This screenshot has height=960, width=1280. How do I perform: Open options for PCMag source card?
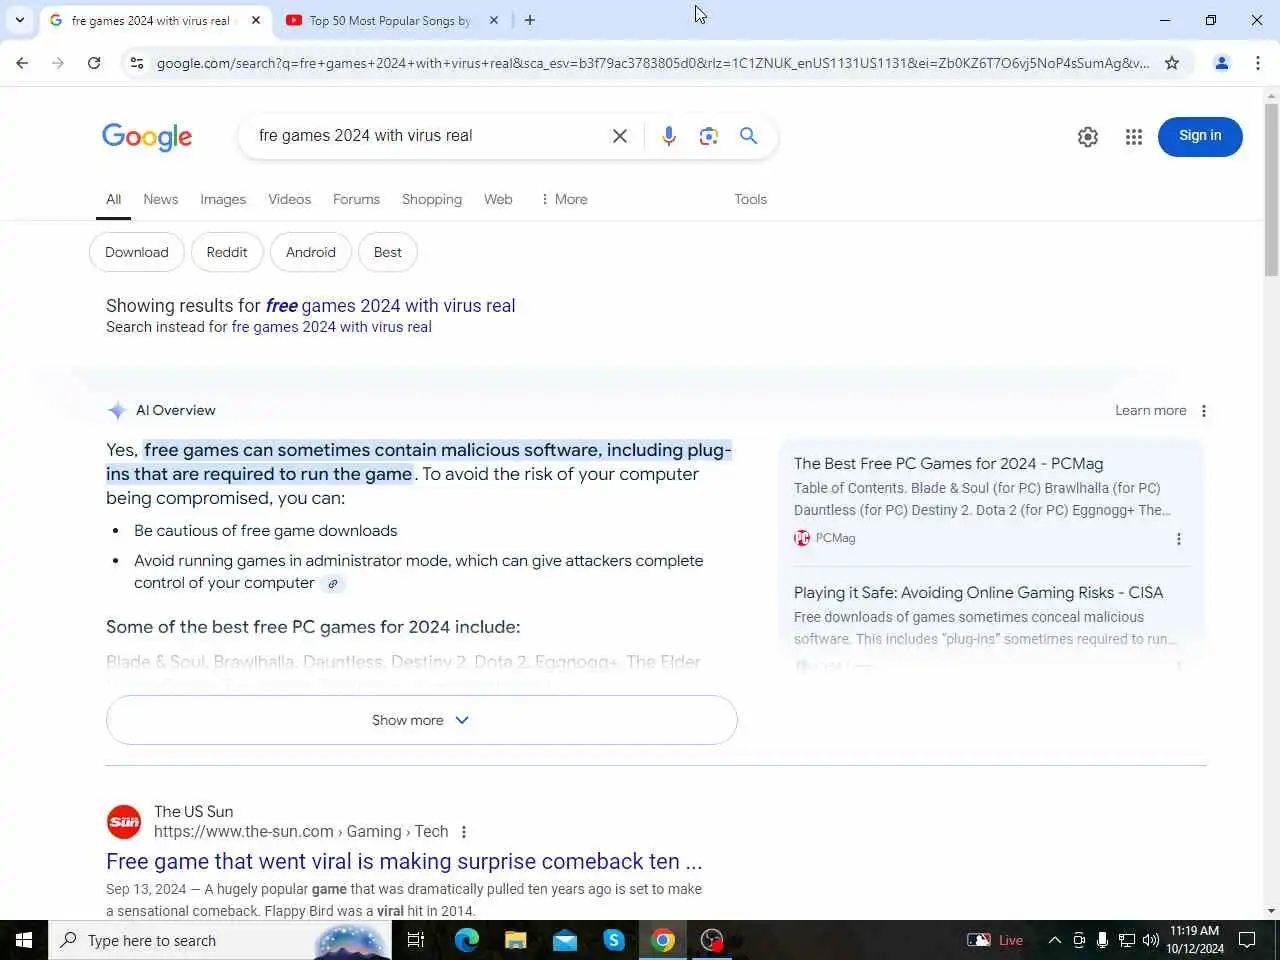click(x=1179, y=539)
